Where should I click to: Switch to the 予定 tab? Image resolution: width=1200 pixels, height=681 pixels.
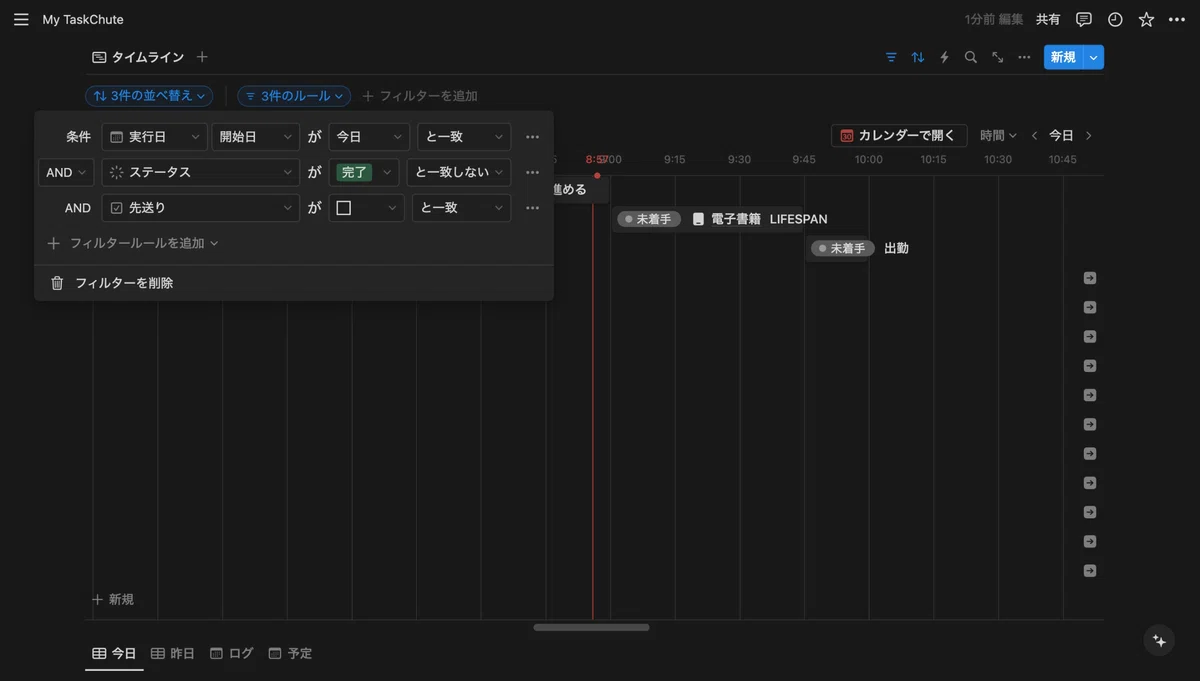click(290, 653)
